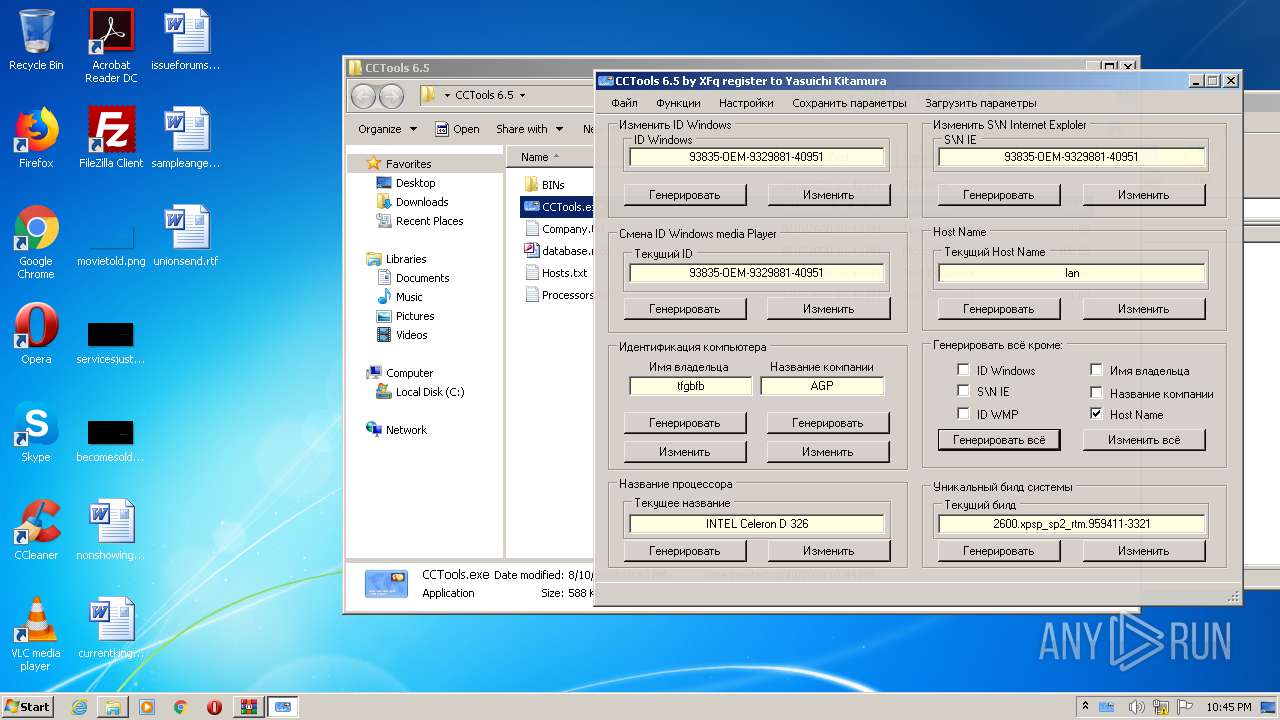Screen dimensions: 1280x720
Task: Launch Acrobat Reader DC from desktop
Action: [x=111, y=45]
